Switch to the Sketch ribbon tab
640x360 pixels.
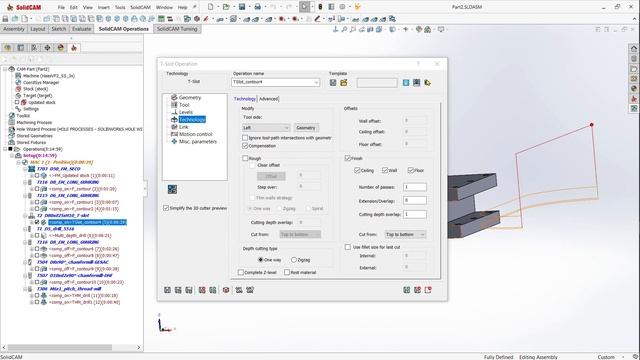click(58, 29)
